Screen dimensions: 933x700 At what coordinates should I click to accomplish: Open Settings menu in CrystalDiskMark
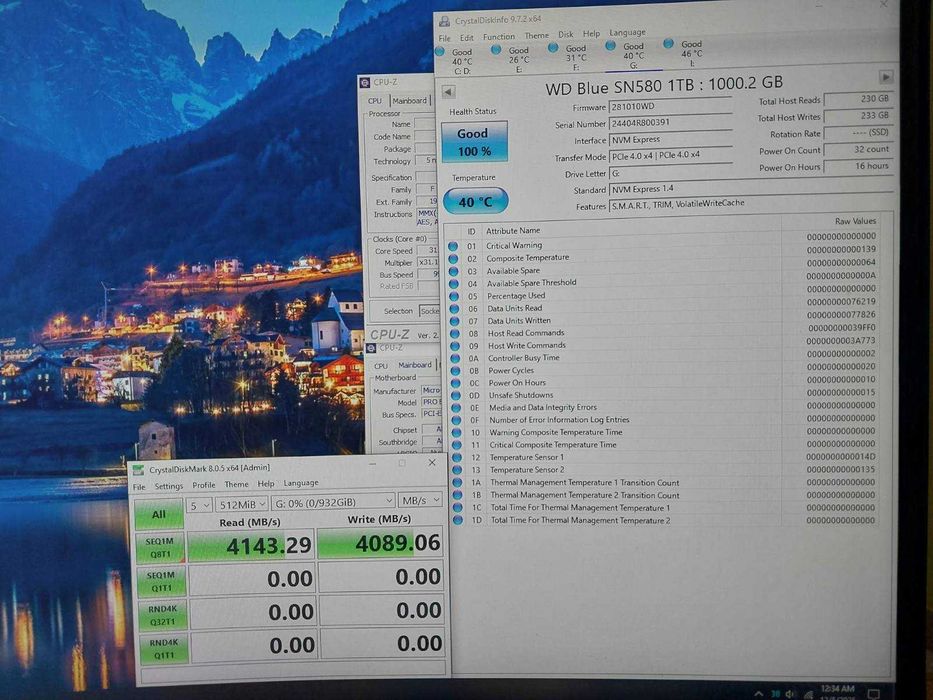[169, 486]
